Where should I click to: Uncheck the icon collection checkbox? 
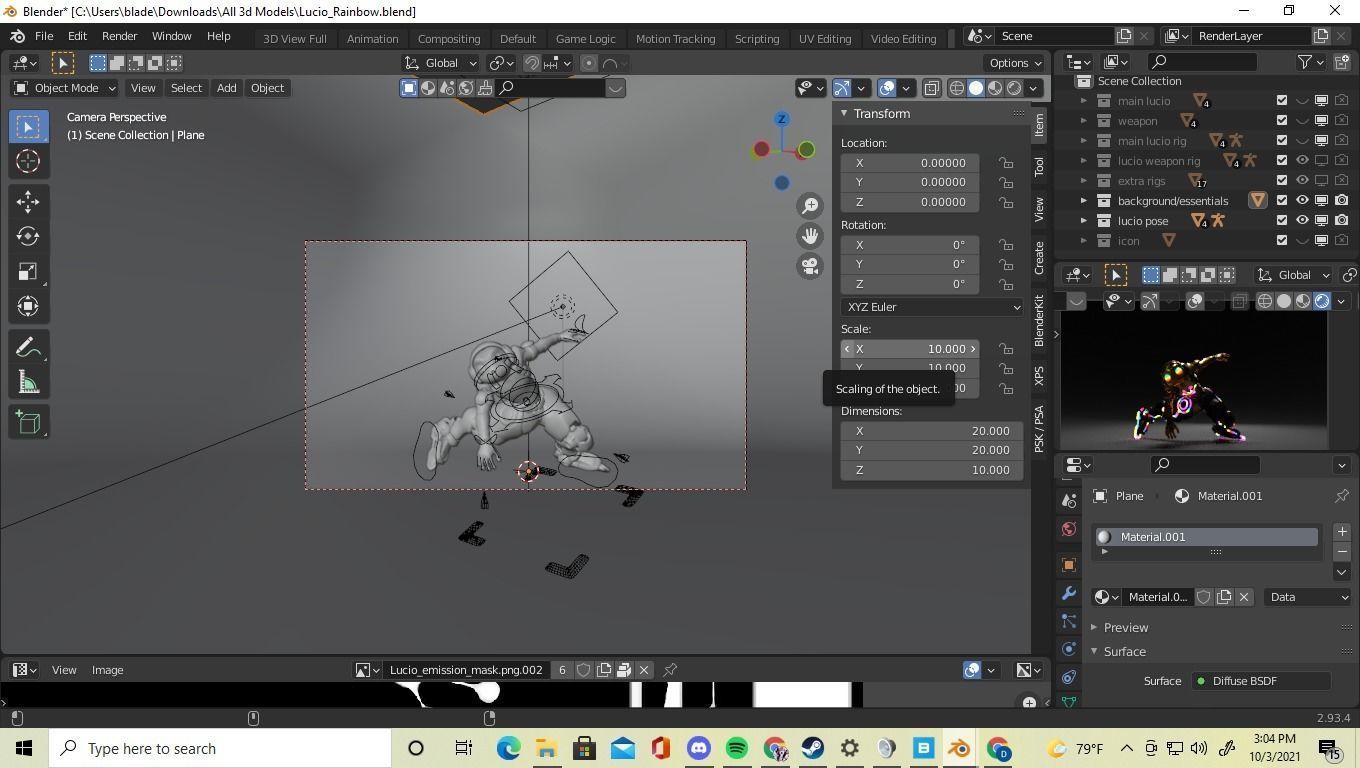tap(1282, 241)
